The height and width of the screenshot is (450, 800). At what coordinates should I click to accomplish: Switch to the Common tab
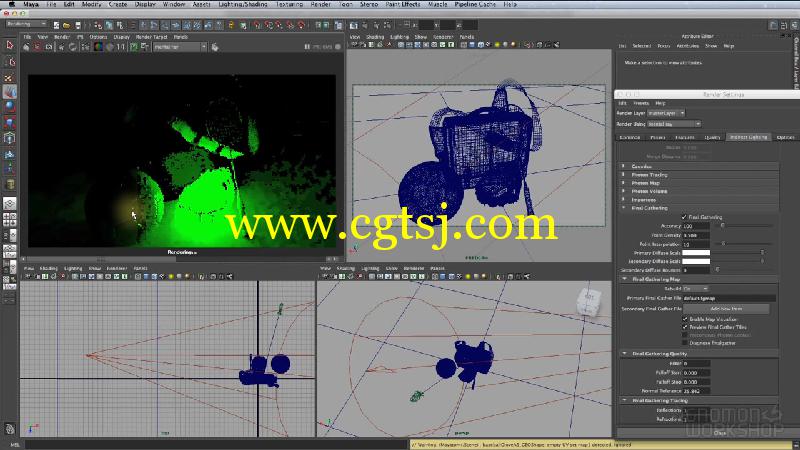tap(630, 137)
